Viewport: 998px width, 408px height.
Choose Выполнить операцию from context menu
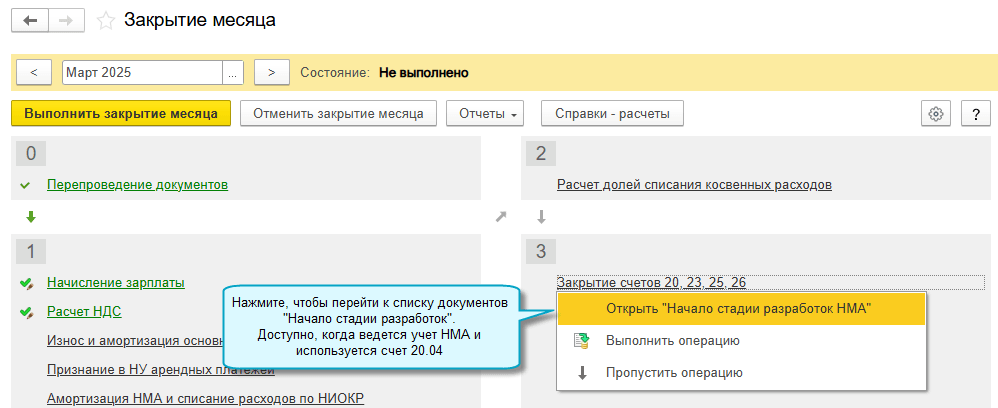[x=741, y=341]
